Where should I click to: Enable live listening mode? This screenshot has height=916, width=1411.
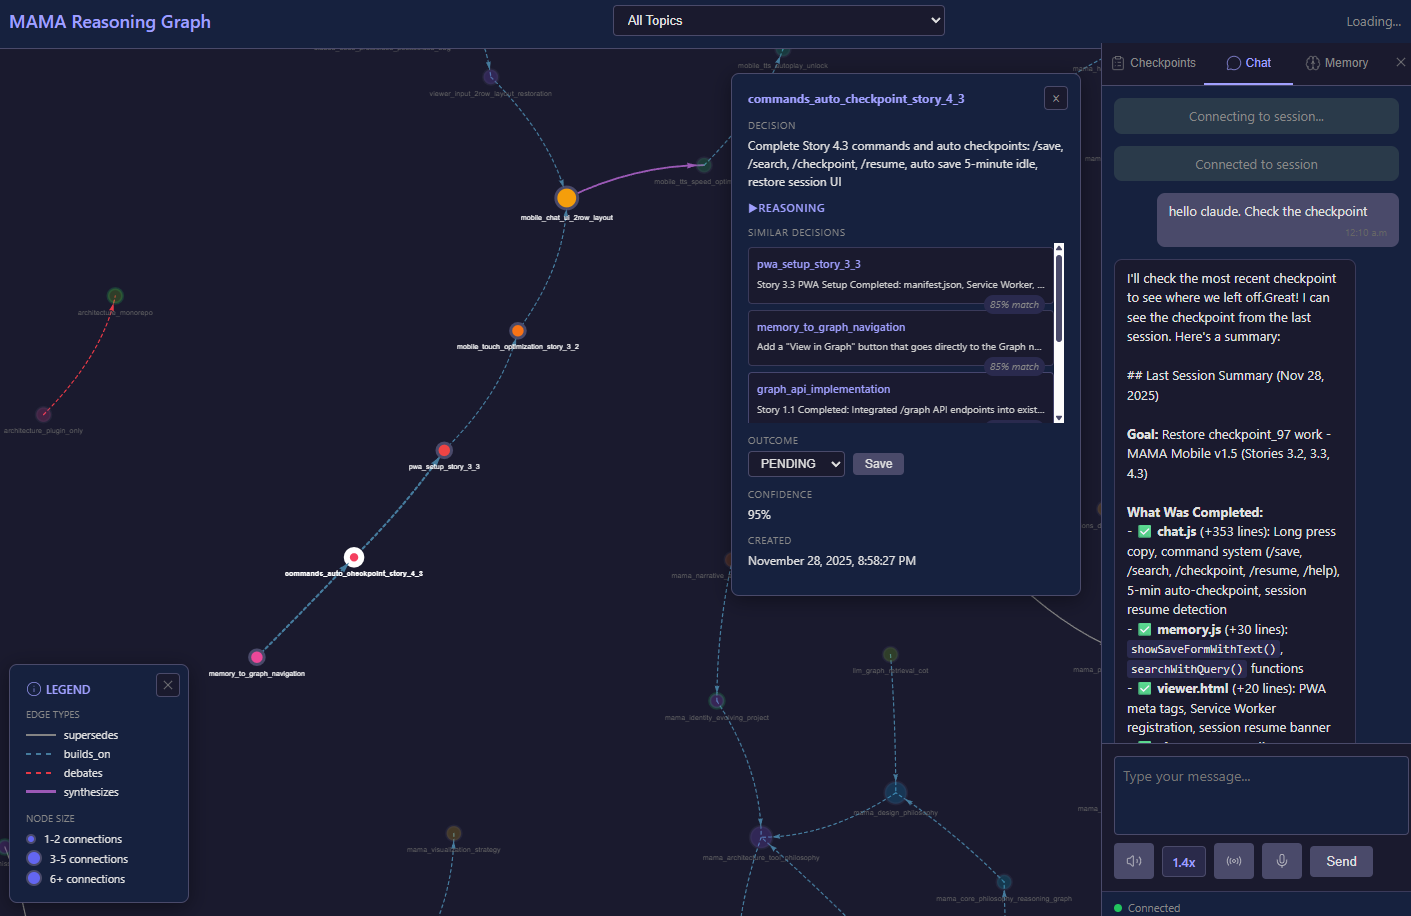tap(1233, 861)
